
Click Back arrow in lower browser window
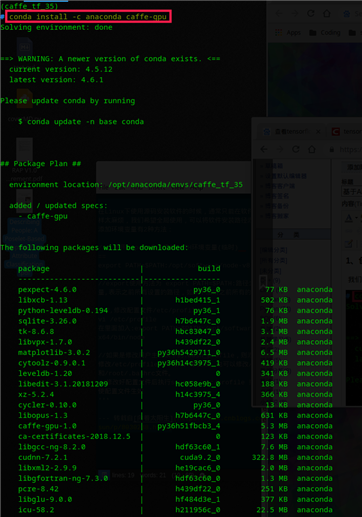coord(264,149)
